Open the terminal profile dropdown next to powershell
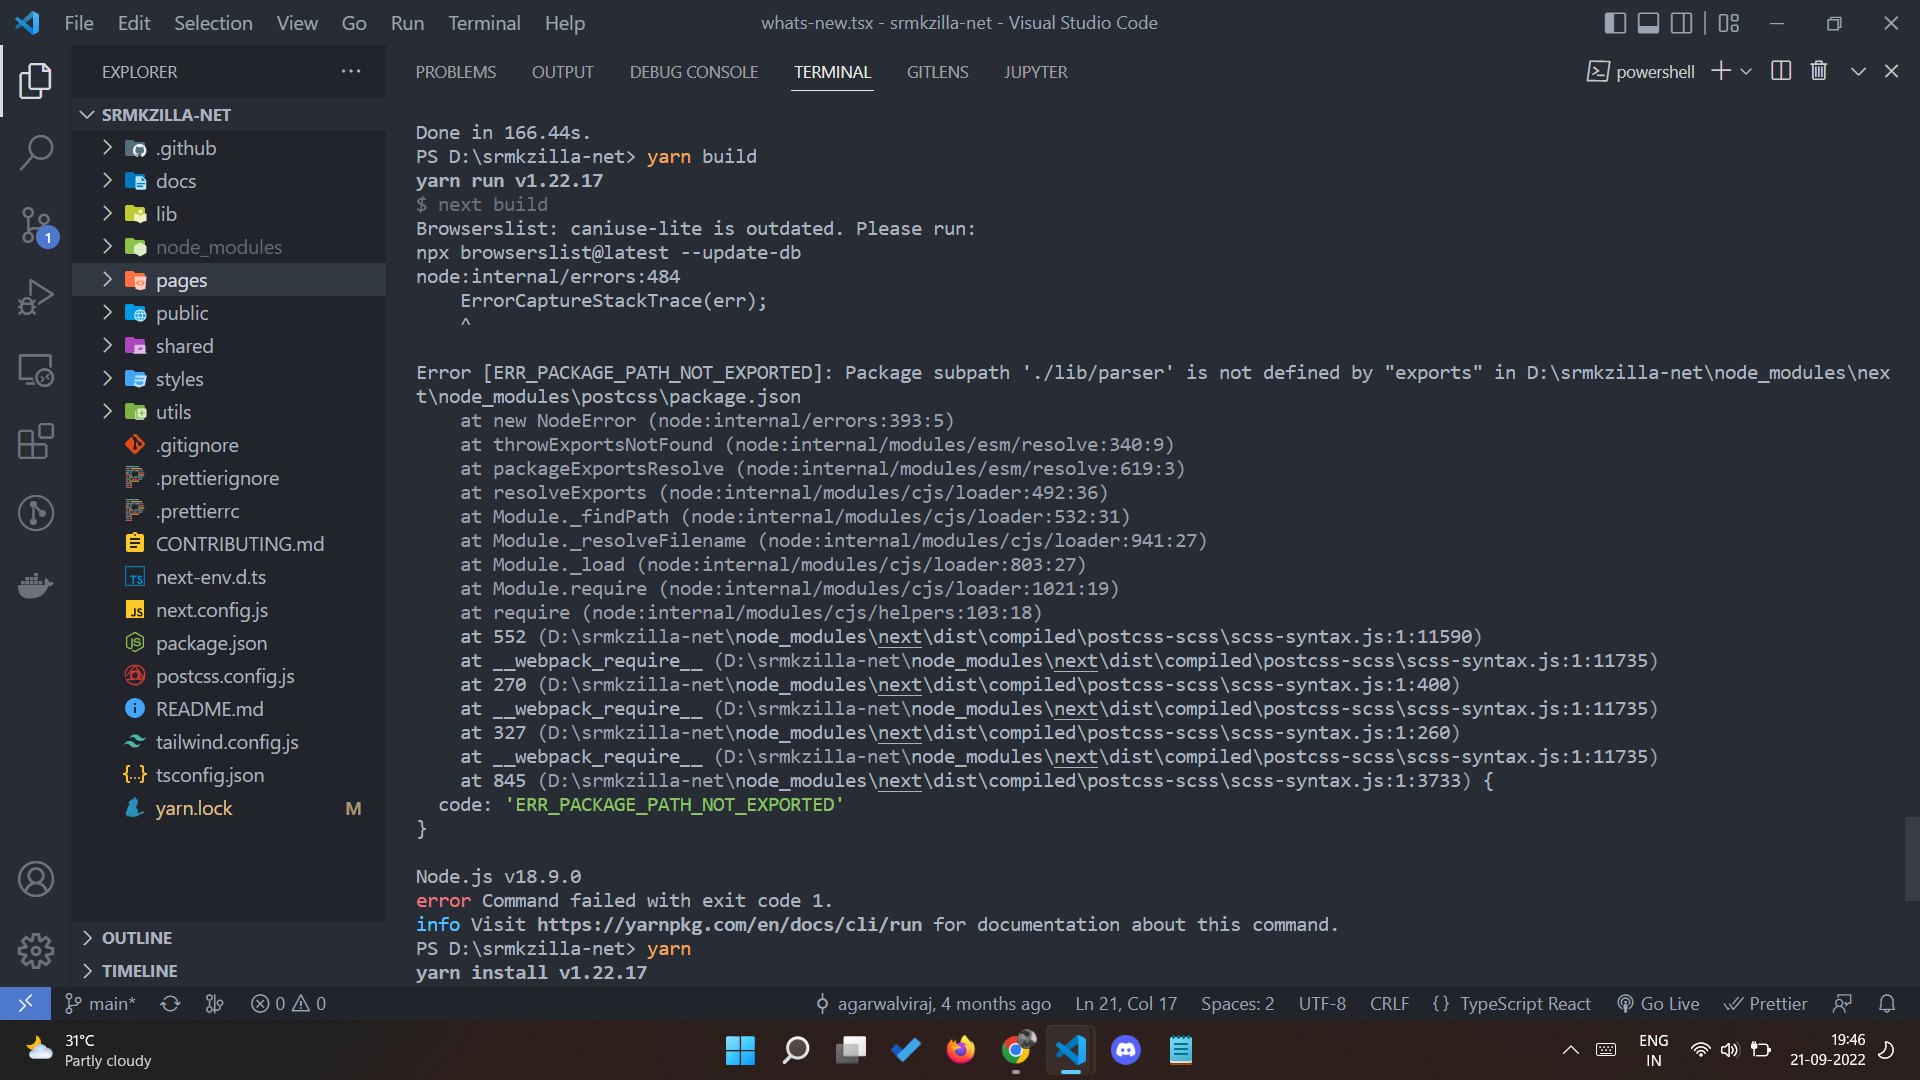The height and width of the screenshot is (1080, 1920). tap(1747, 70)
